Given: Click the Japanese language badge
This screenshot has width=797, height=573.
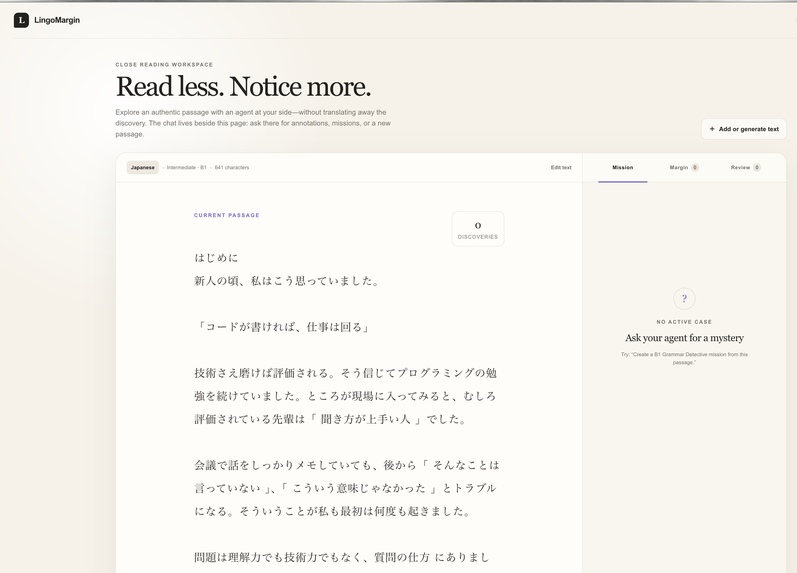Looking at the screenshot, I should pyautogui.click(x=143, y=167).
